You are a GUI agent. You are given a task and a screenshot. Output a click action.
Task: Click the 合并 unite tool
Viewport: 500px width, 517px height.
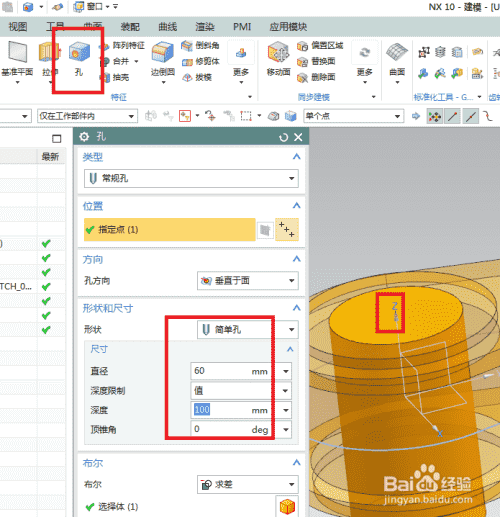[115, 61]
